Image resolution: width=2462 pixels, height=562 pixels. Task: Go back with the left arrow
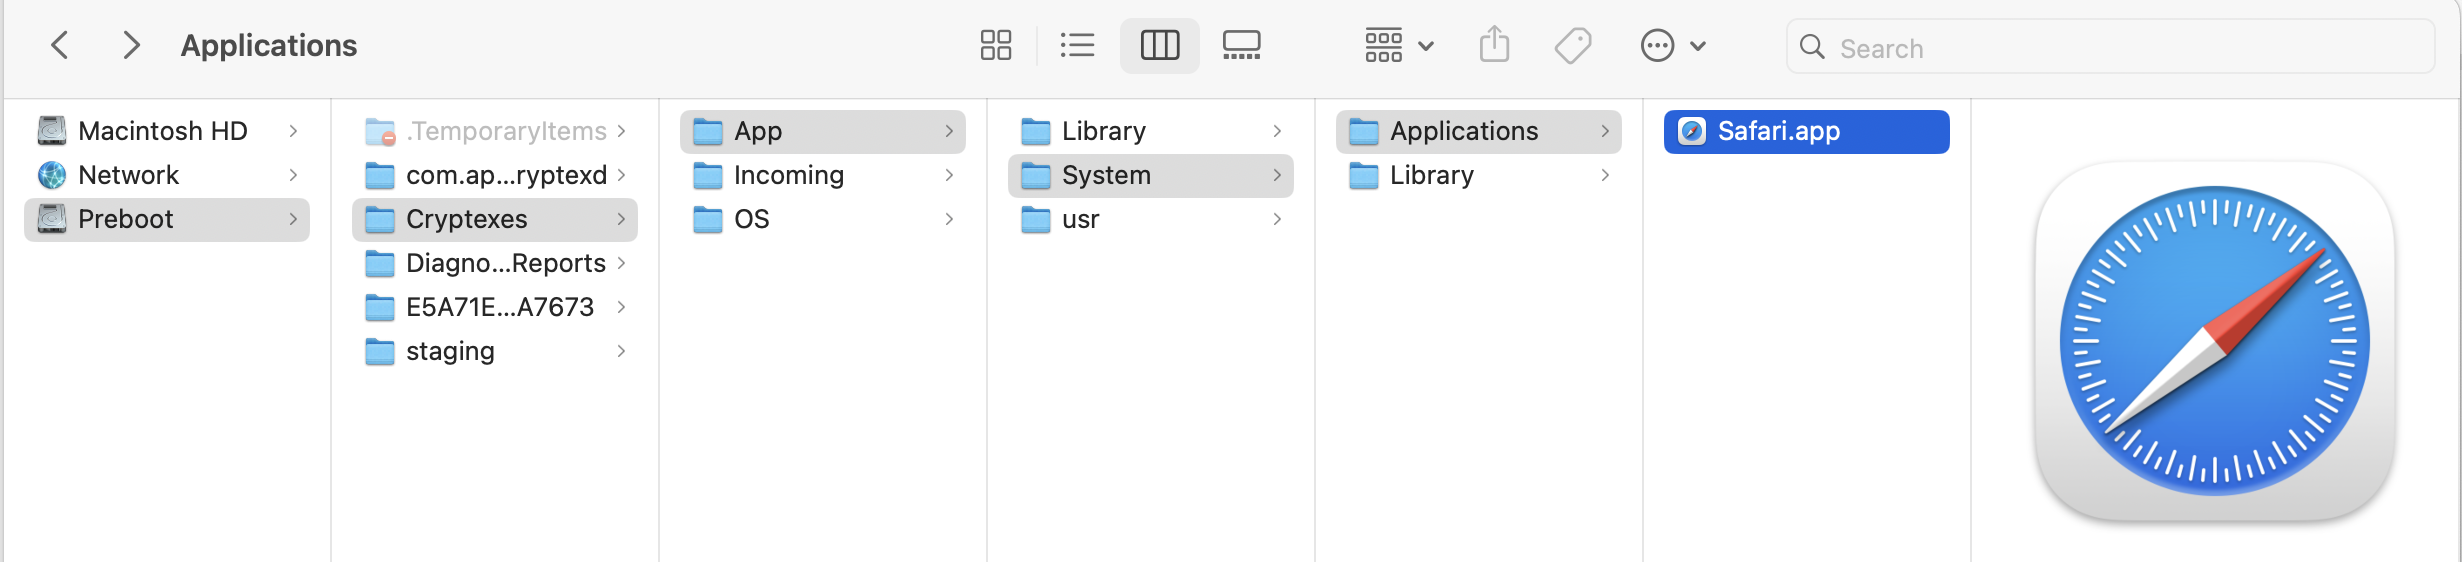(60, 45)
